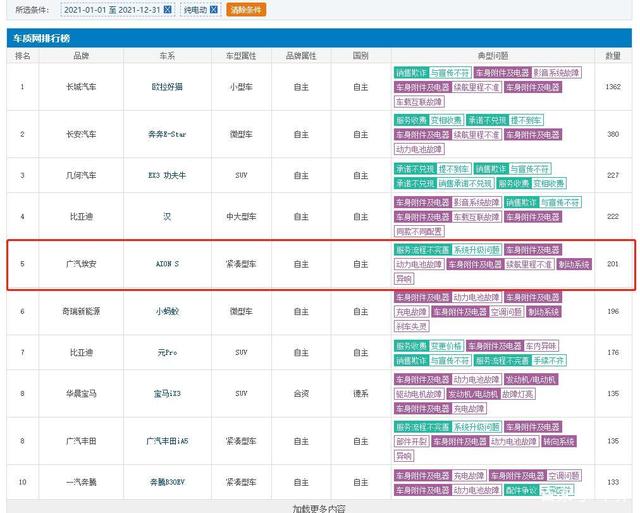Click 空调问题 tag in the 奔腾B30EV row
The width and height of the screenshot is (640, 513).
(x=564, y=476)
